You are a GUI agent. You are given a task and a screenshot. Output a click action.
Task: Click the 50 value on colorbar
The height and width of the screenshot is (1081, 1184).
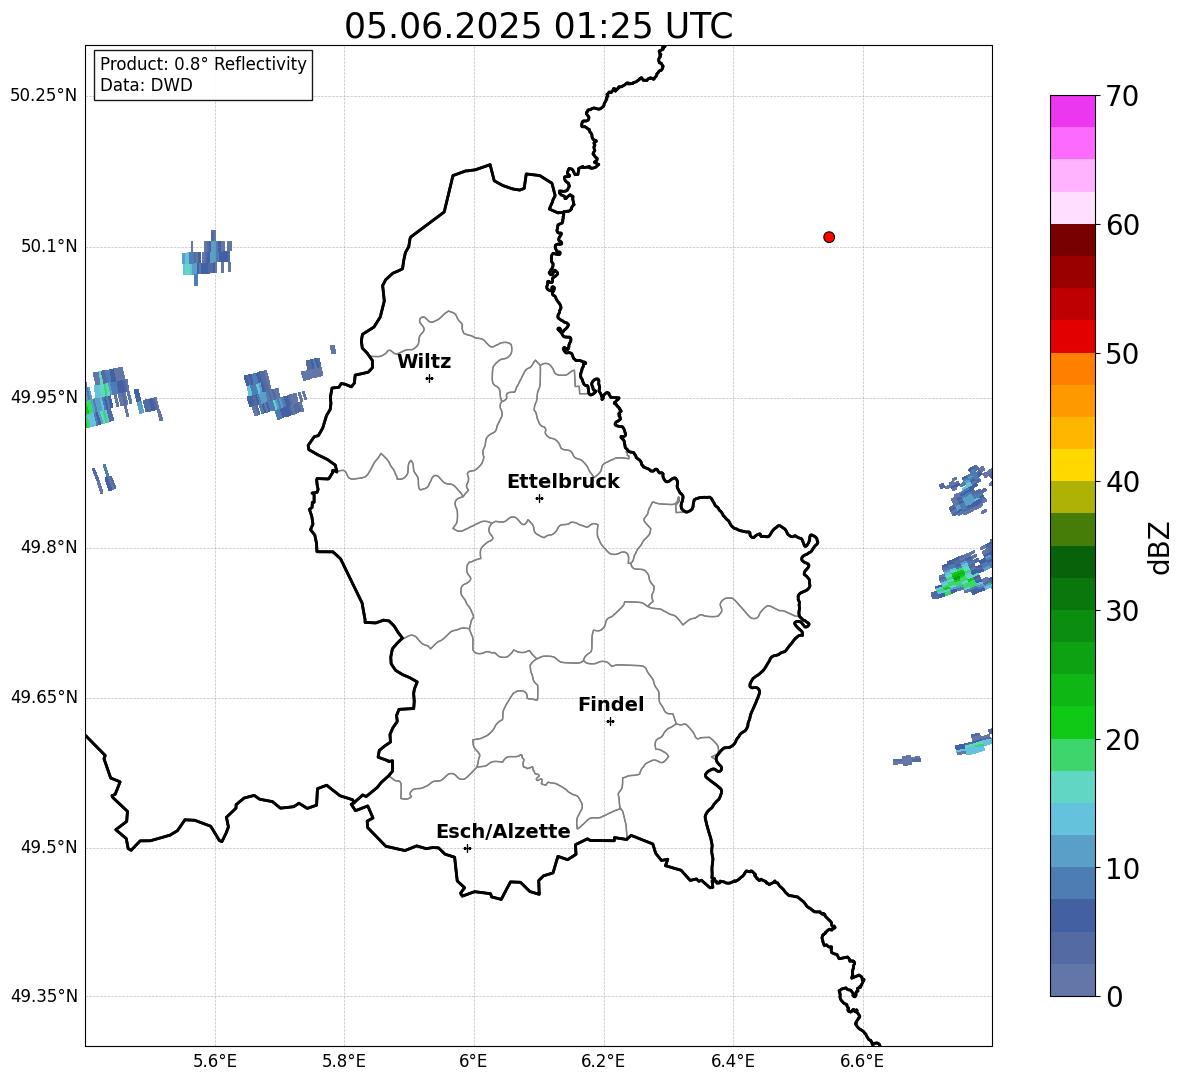pos(1122,354)
